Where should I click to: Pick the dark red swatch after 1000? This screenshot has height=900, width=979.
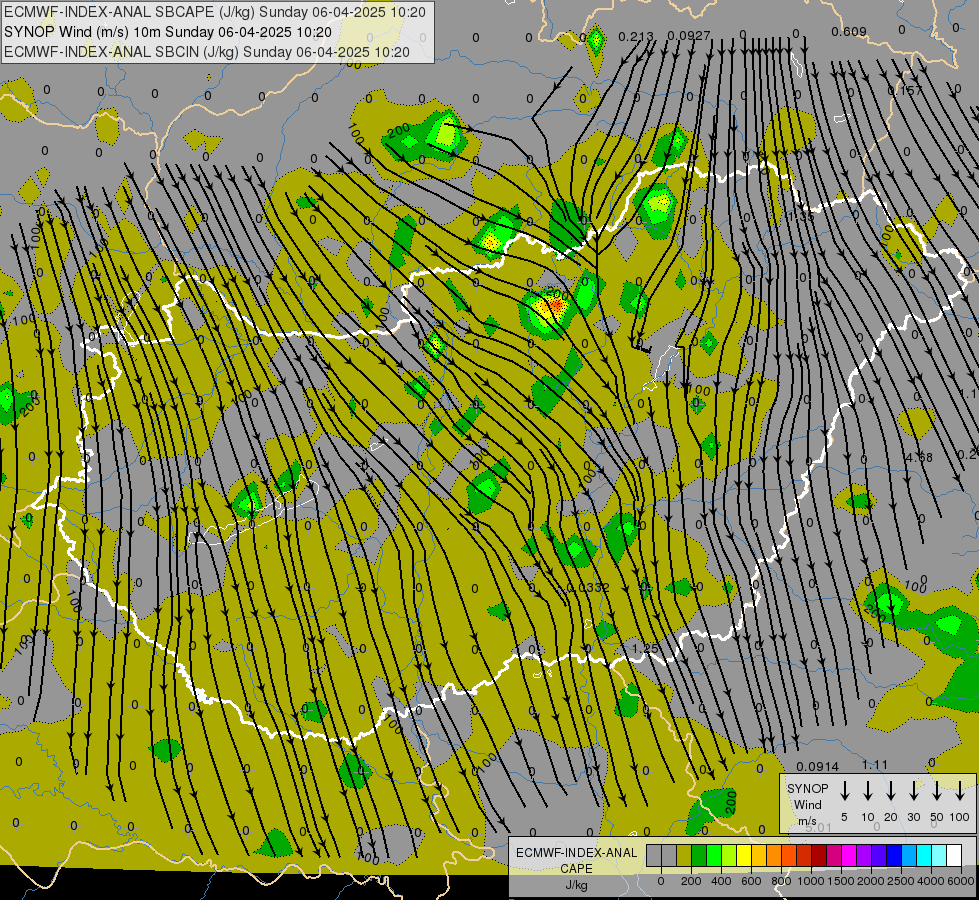819,855
